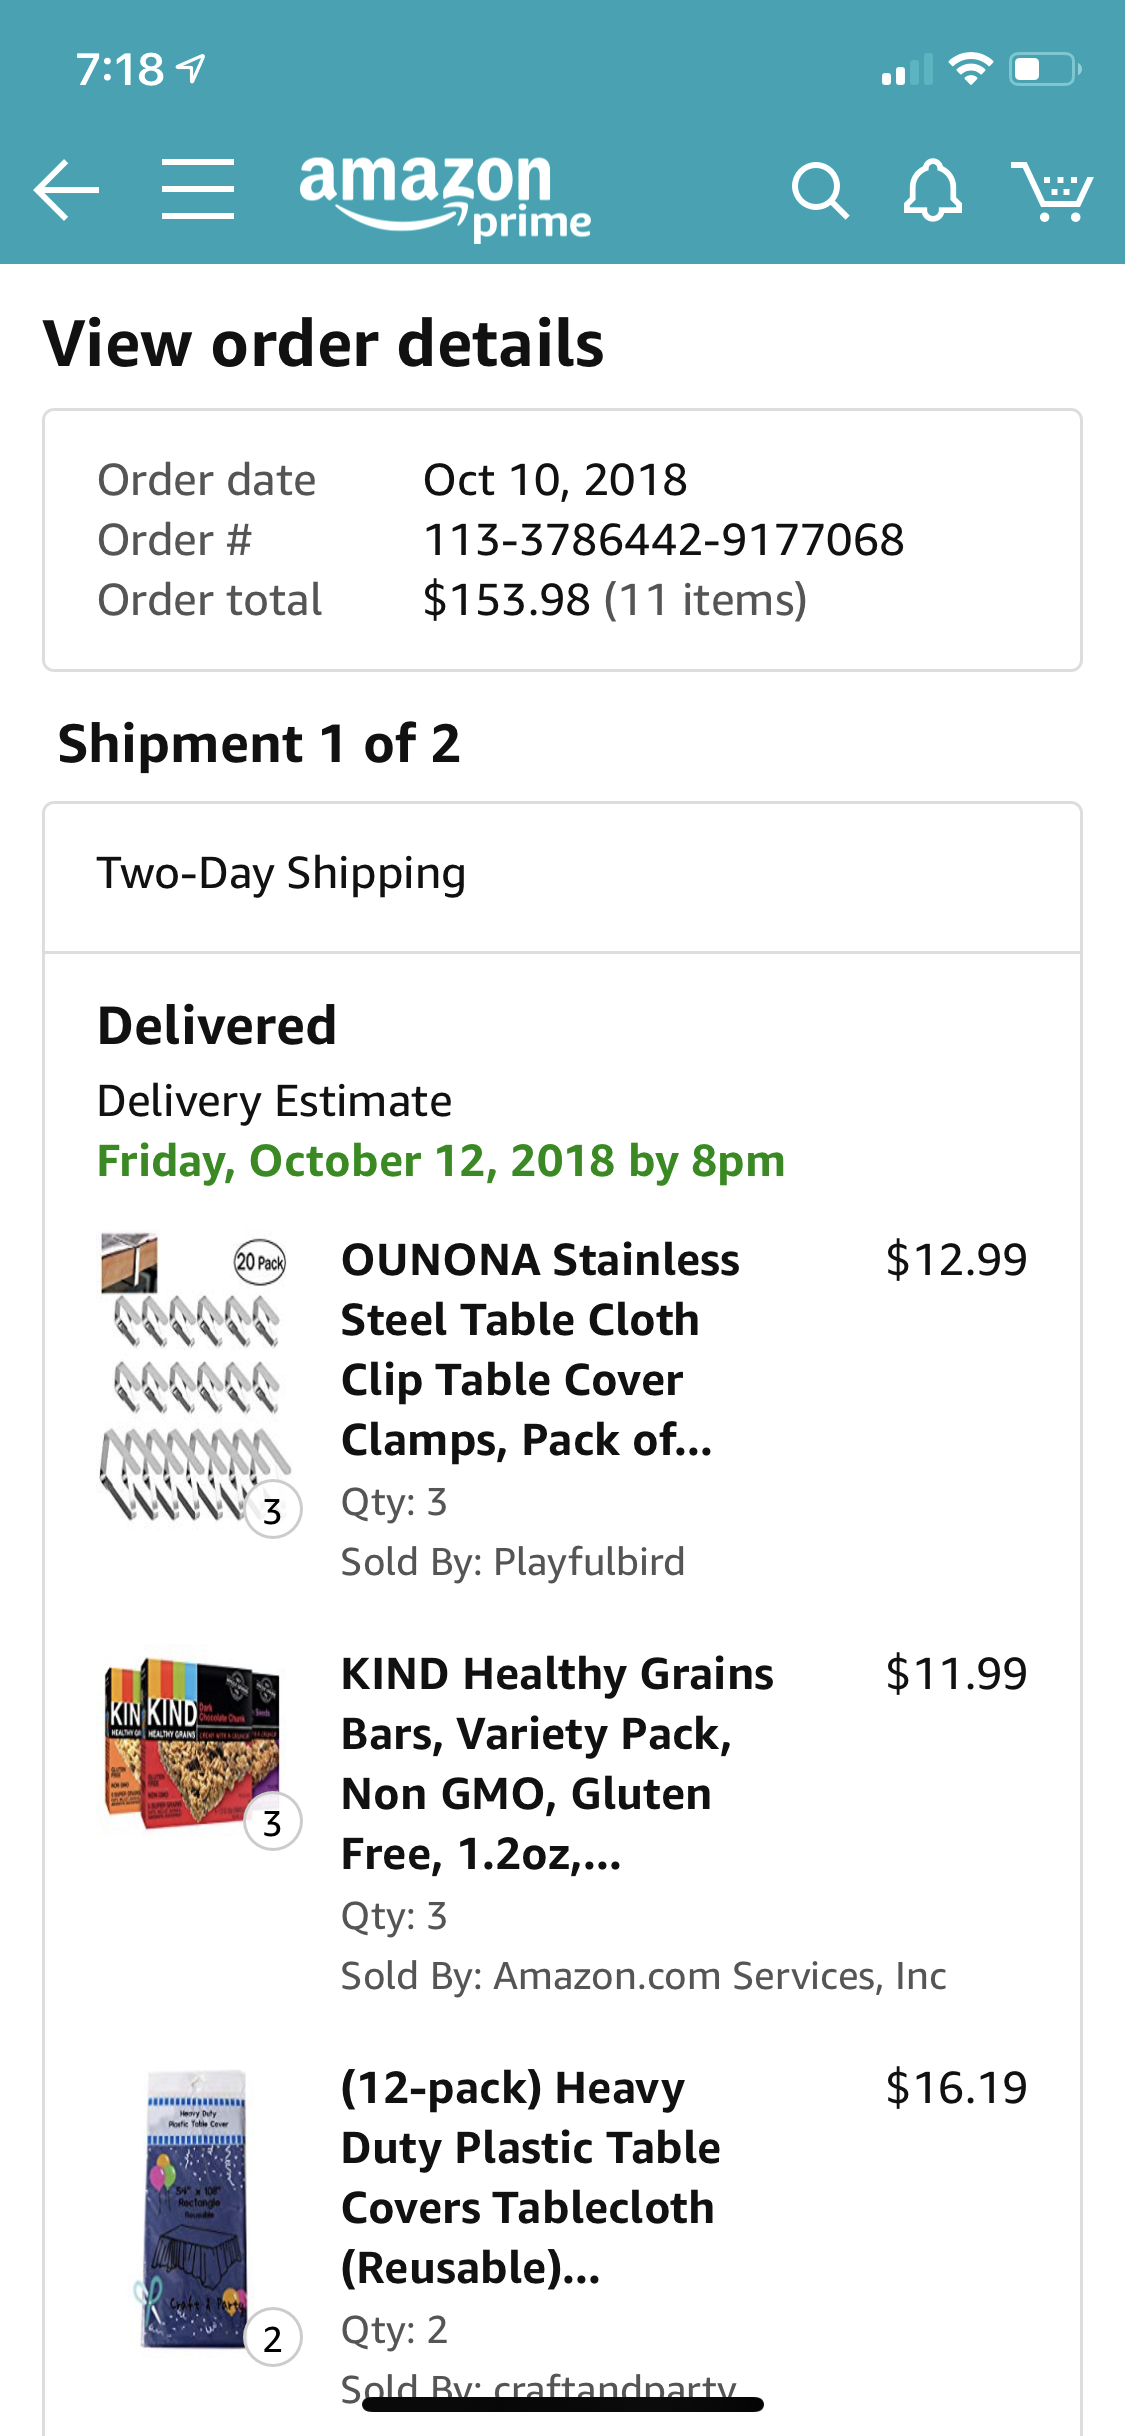Open search with magnifier icon
The image size is (1125, 2436).
click(x=819, y=190)
